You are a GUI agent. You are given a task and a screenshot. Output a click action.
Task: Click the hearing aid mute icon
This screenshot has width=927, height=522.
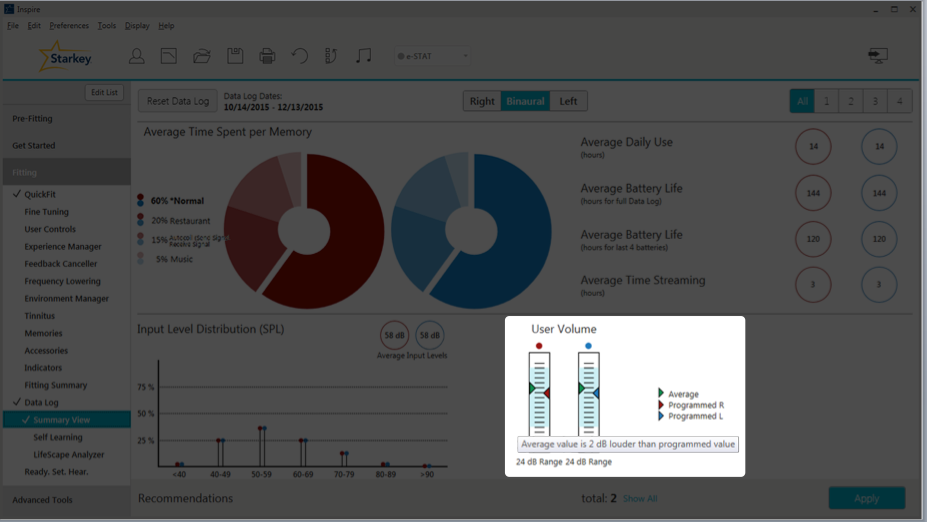331,56
